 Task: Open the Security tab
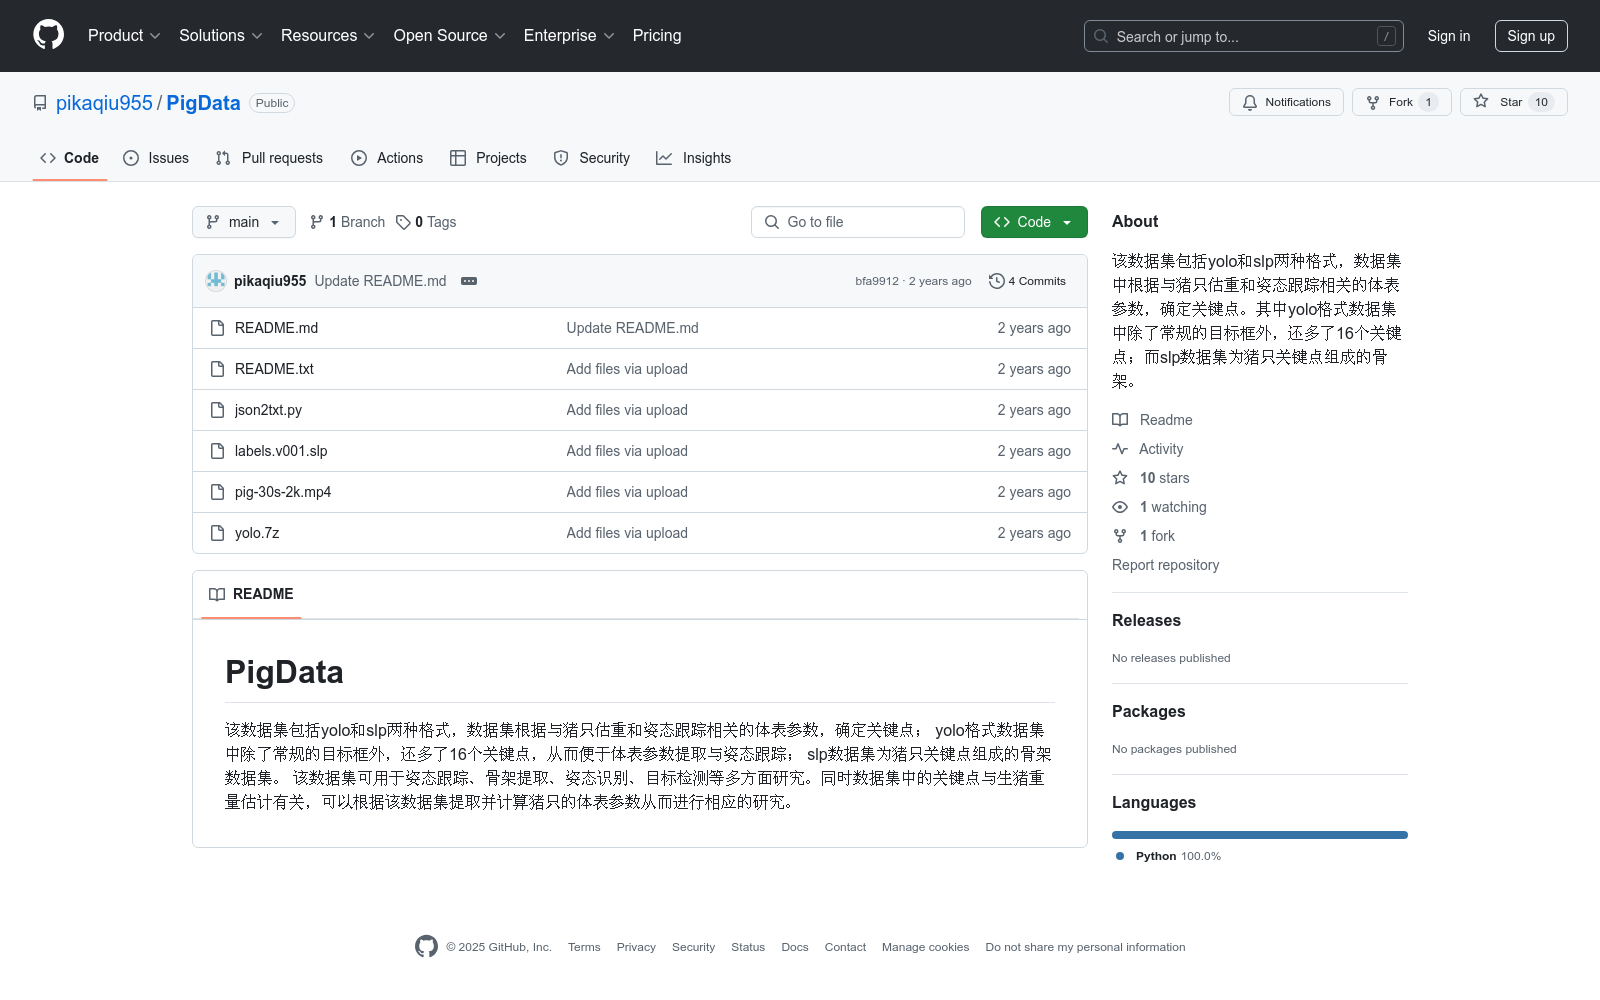[x=592, y=158]
